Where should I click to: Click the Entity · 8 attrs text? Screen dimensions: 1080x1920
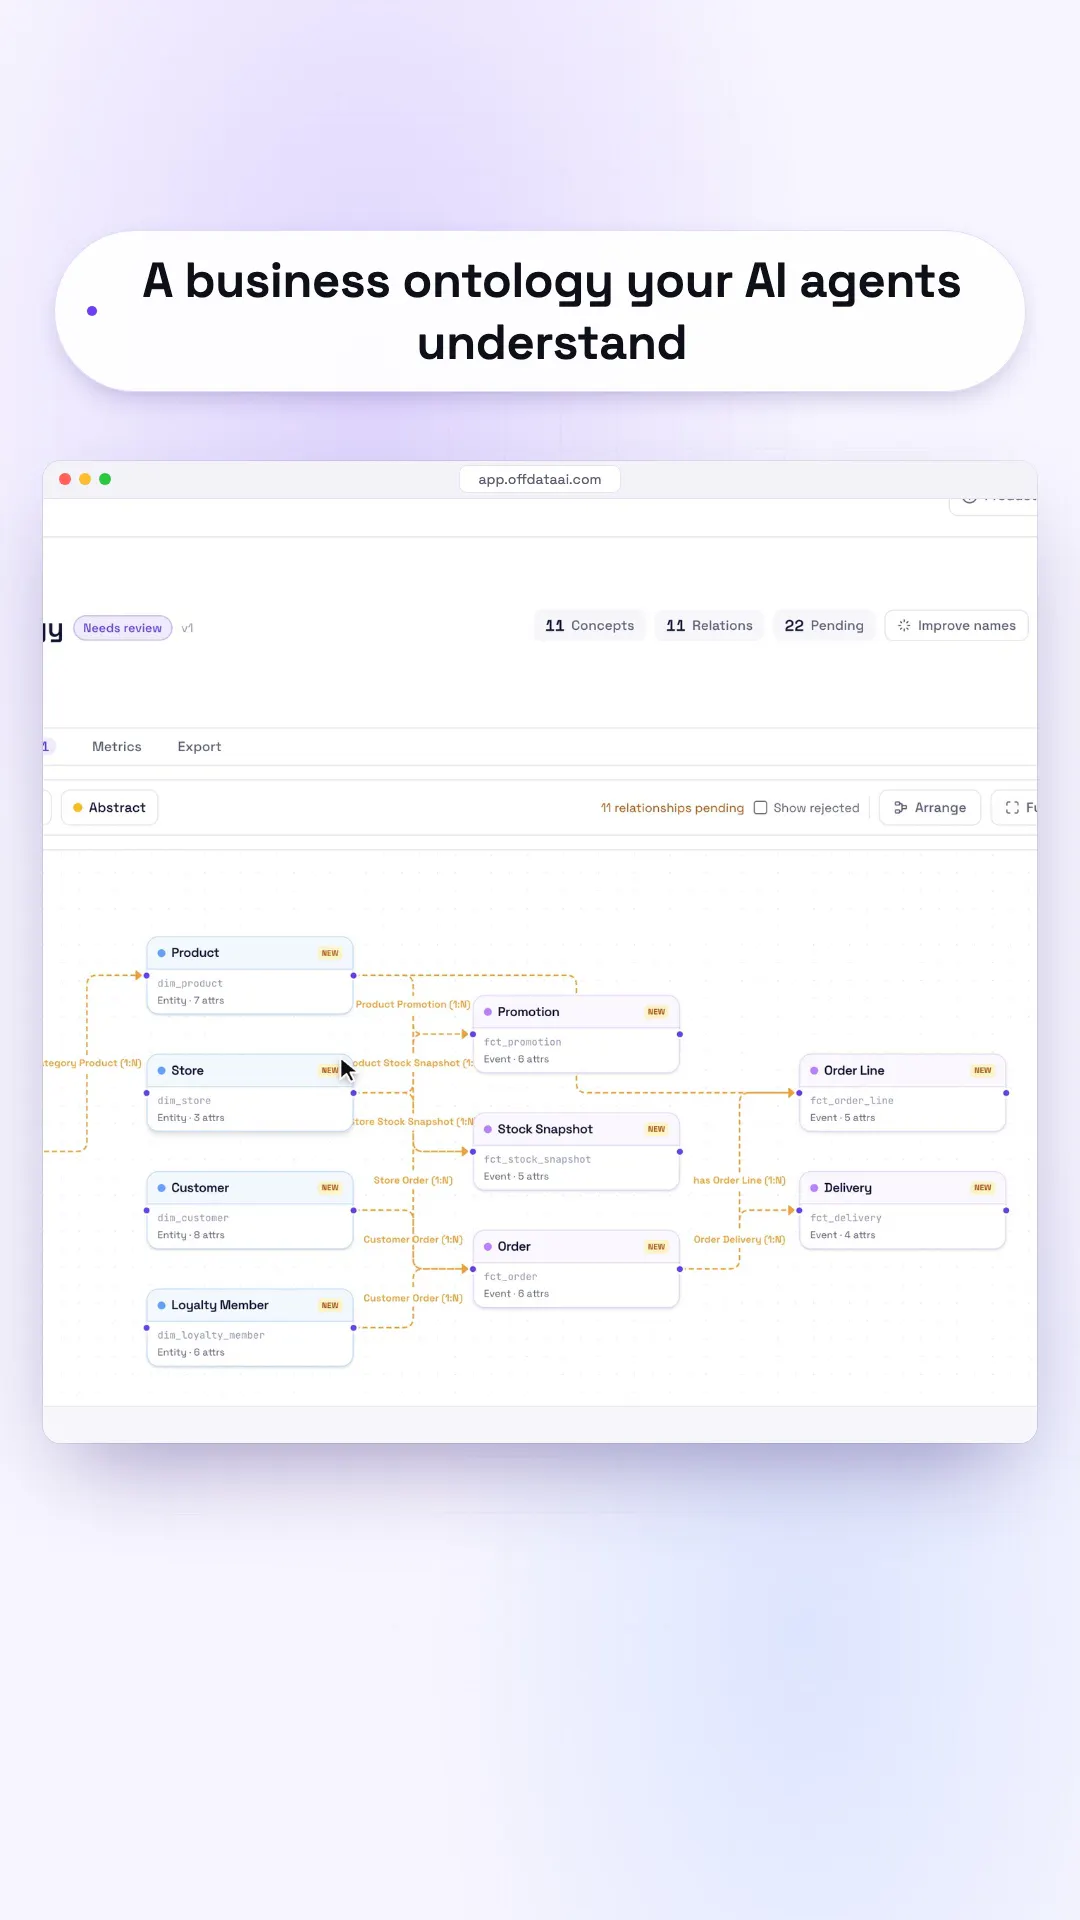click(x=191, y=1235)
